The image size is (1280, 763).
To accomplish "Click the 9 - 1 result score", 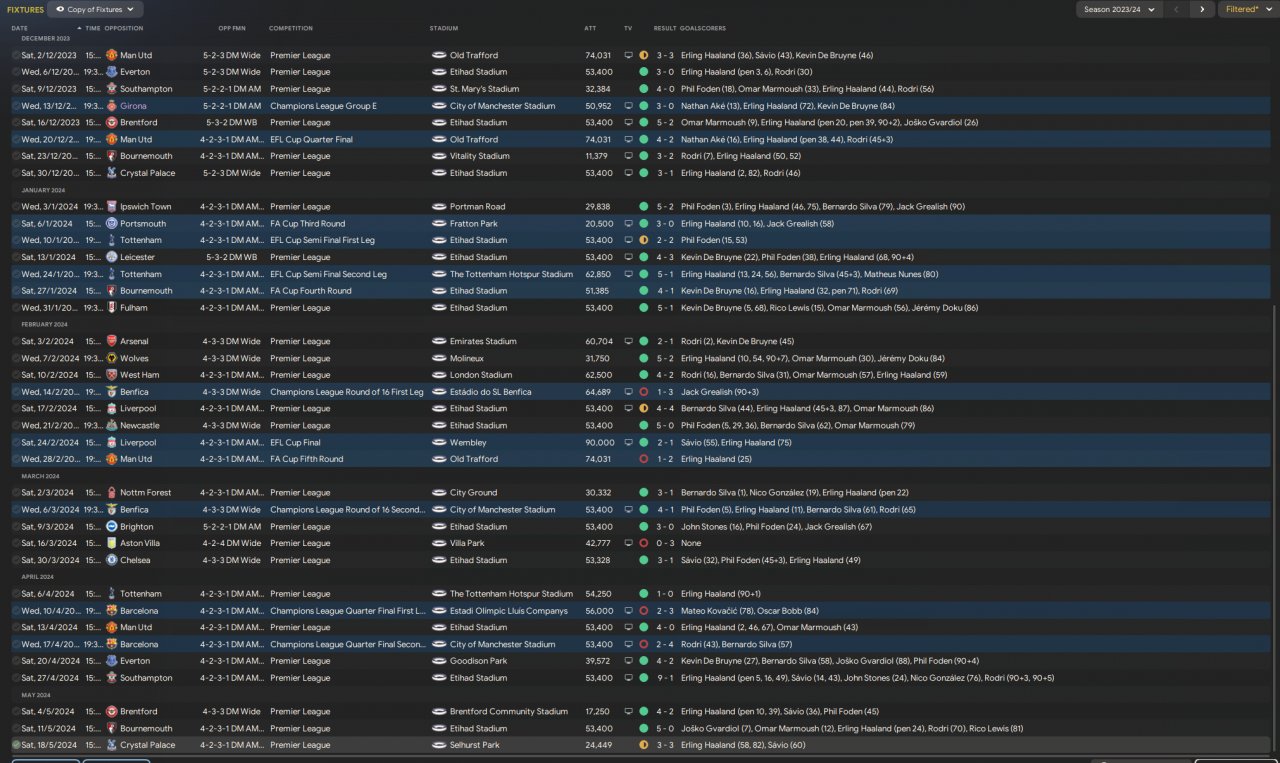I will click(x=665, y=678).
